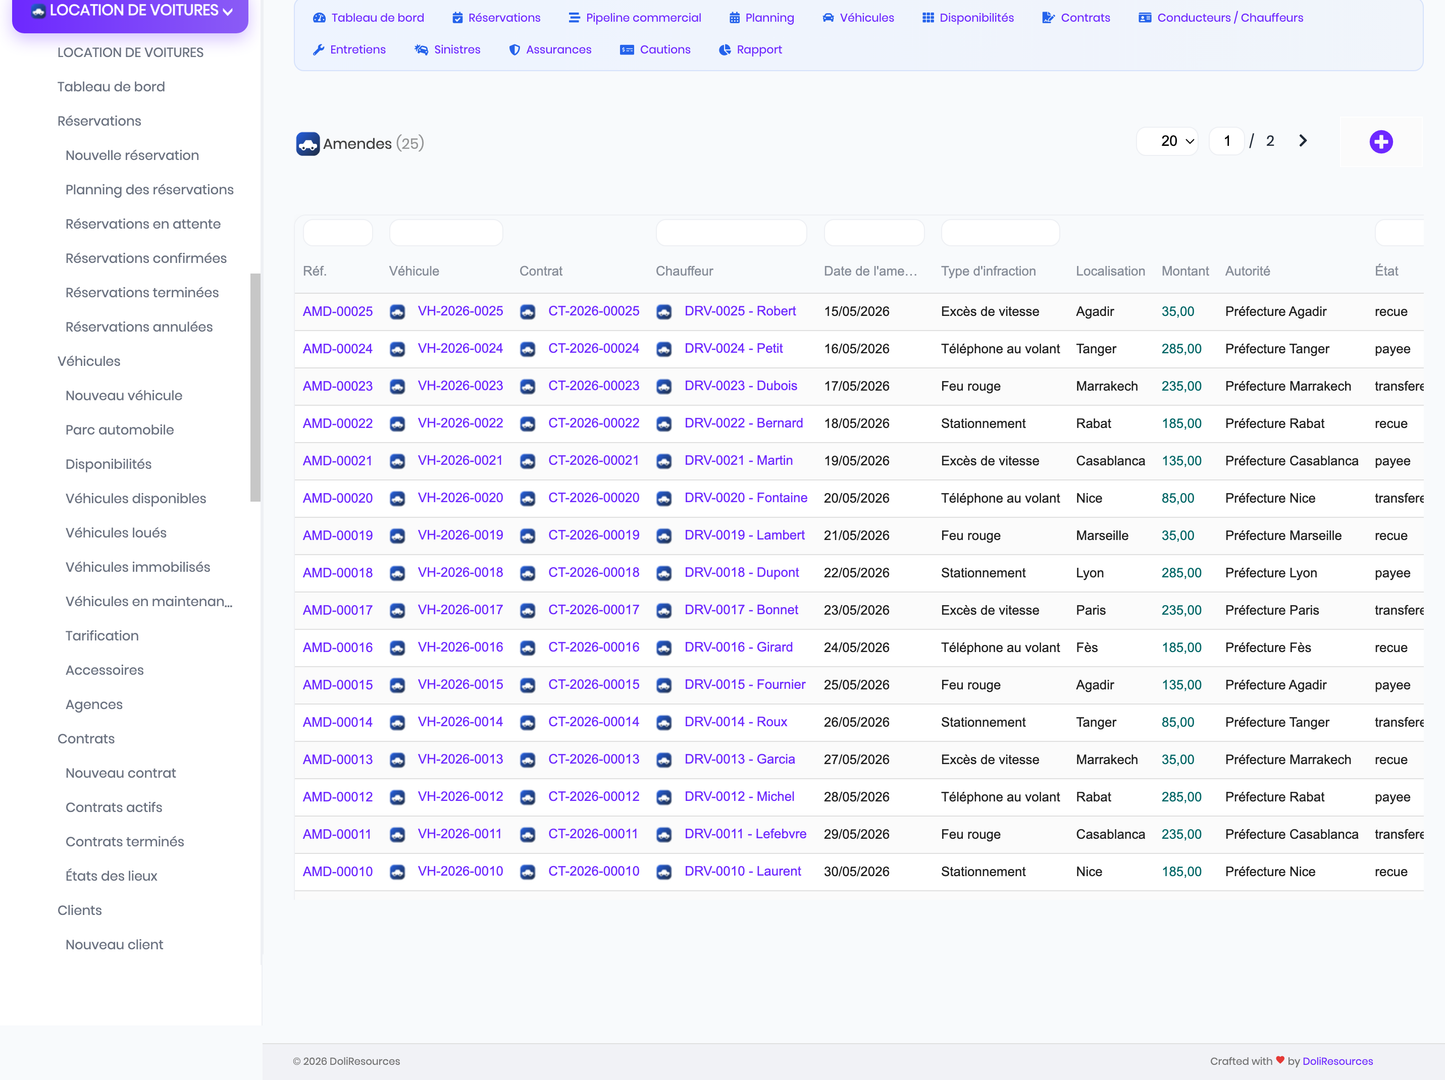The height and width of the screenshot is (1080, 1445).
Task: Open Disponibilités tab in top menu
Action: [x=968, y=18]
